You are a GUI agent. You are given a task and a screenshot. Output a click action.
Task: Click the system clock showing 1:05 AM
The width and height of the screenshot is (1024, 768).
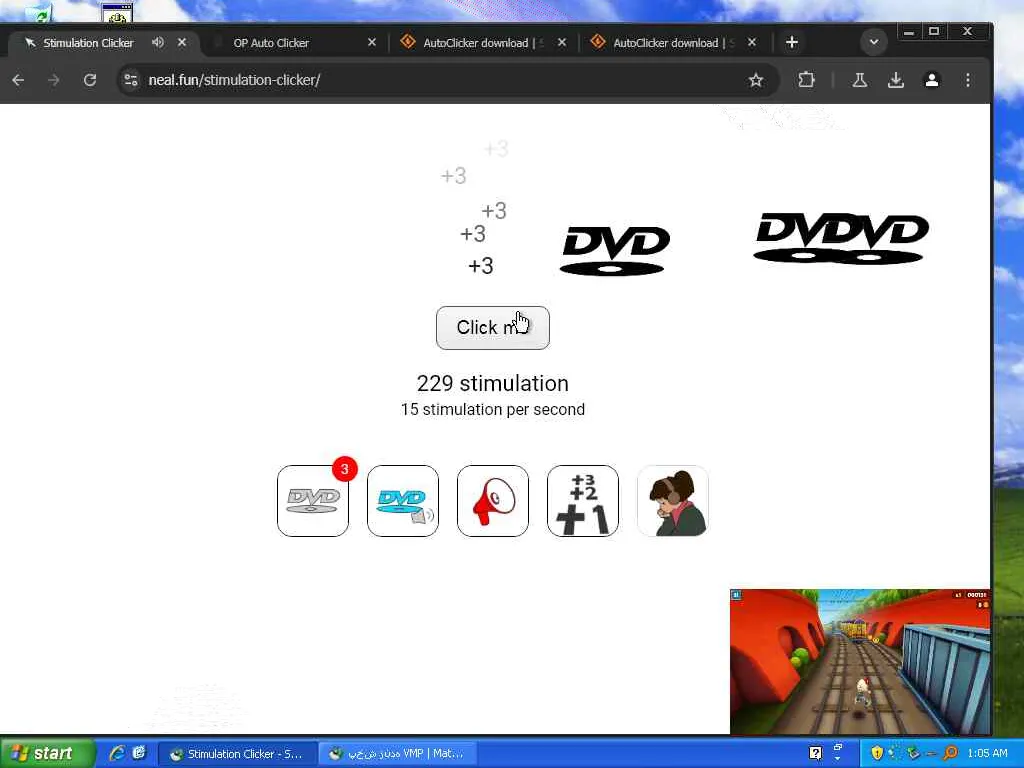[x=987, y=753]
